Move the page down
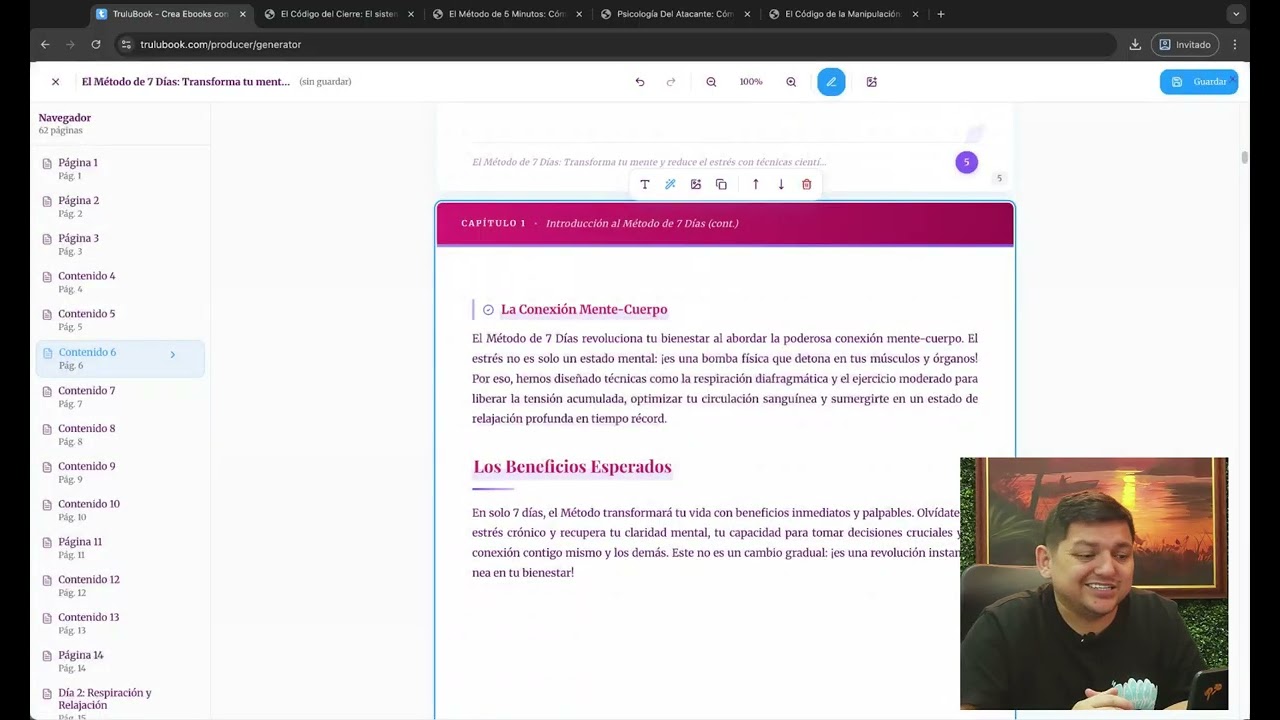This screenshot has height=720, width=1280. coord(781,184)
